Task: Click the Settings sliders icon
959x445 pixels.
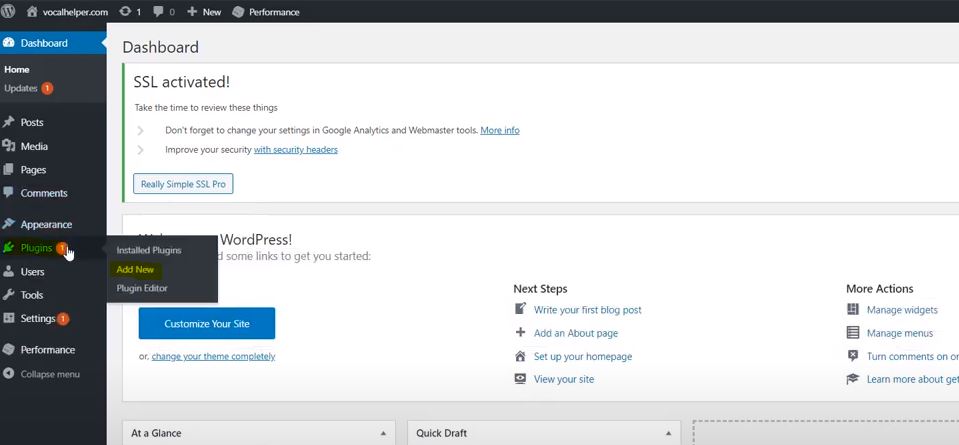Action: (x=9, y=318)
